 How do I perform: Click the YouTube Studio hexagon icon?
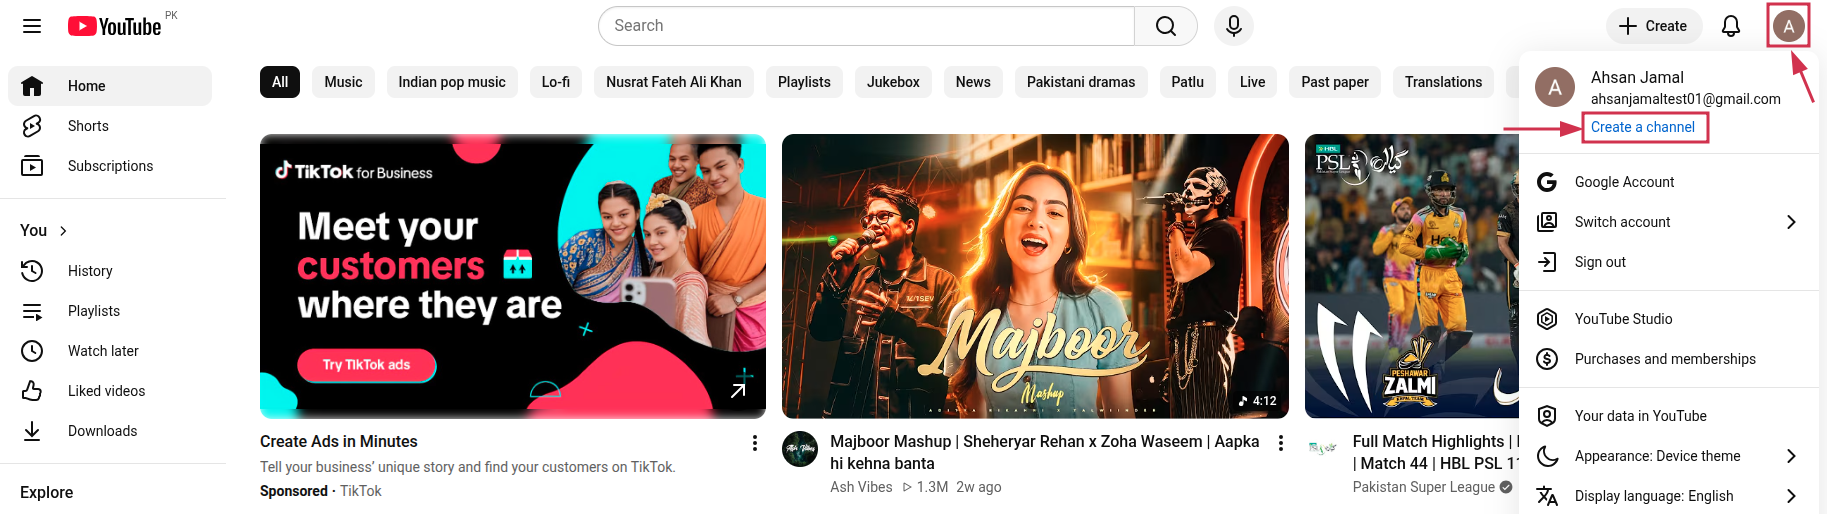(x=1547, y=319)
